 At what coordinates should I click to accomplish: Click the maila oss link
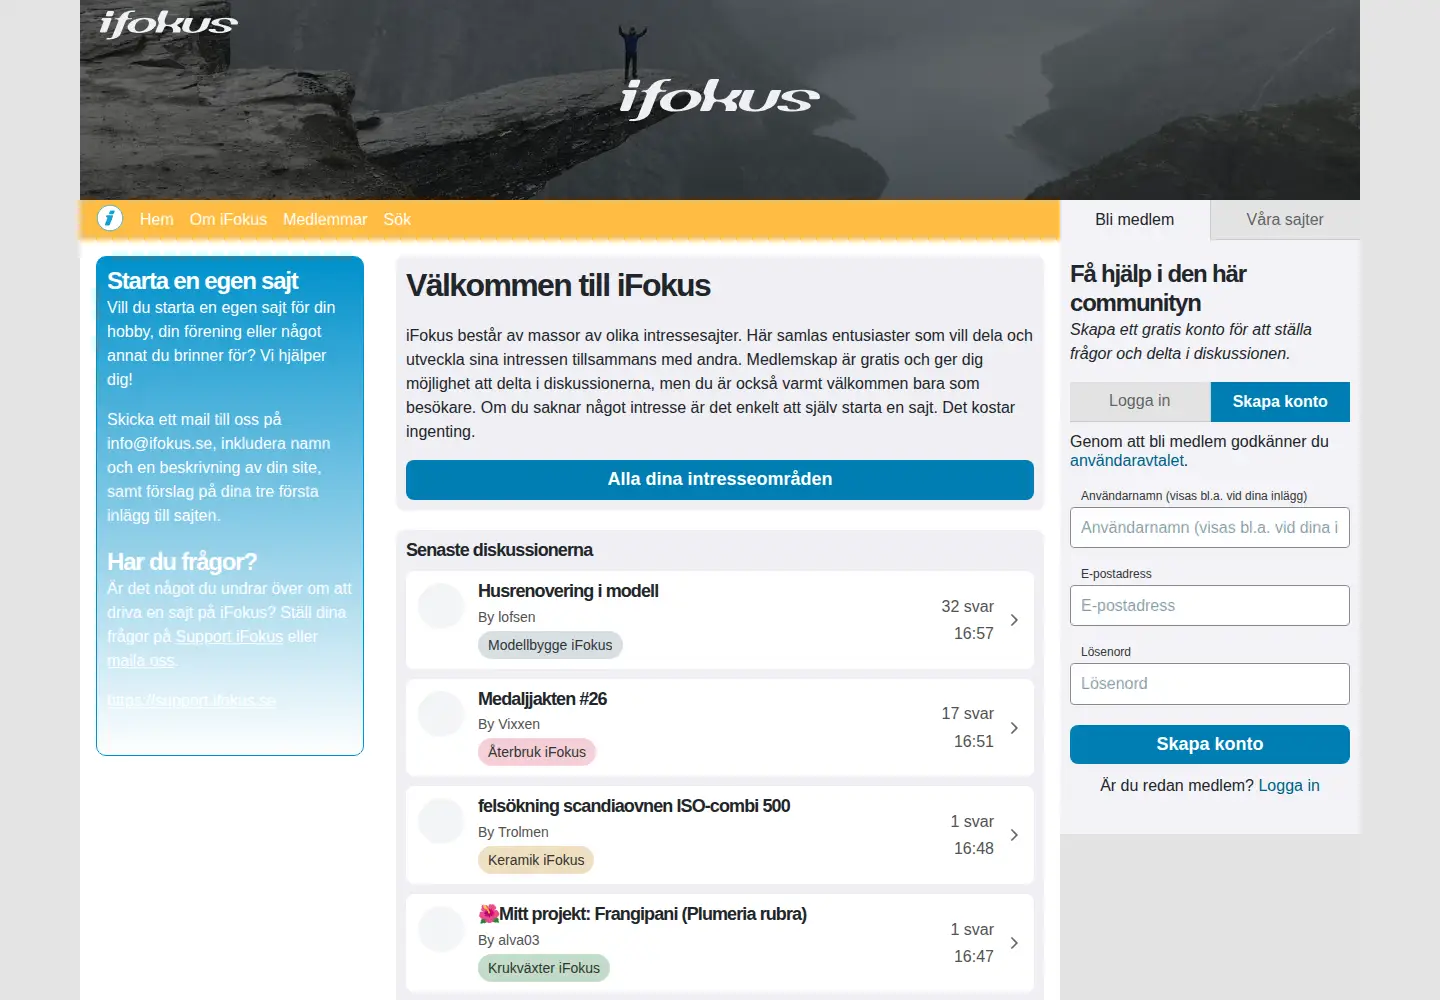pos(141,660)
